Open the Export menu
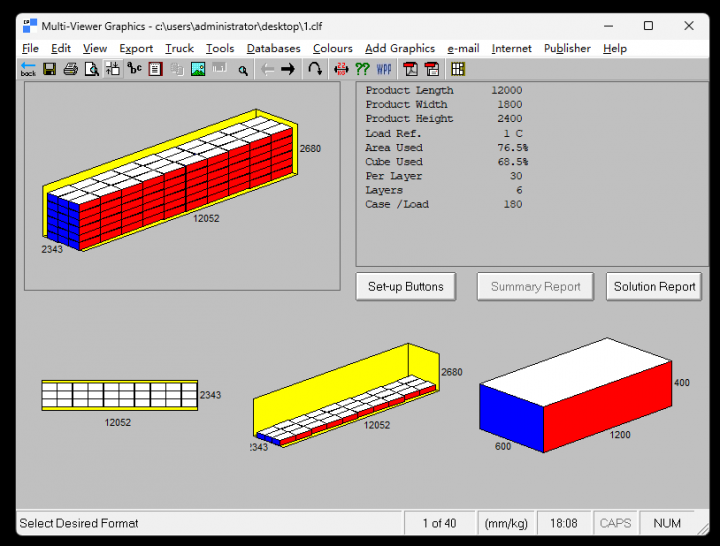Image resolution: width=720 pixels, height=546 pixels. [136, 48]
